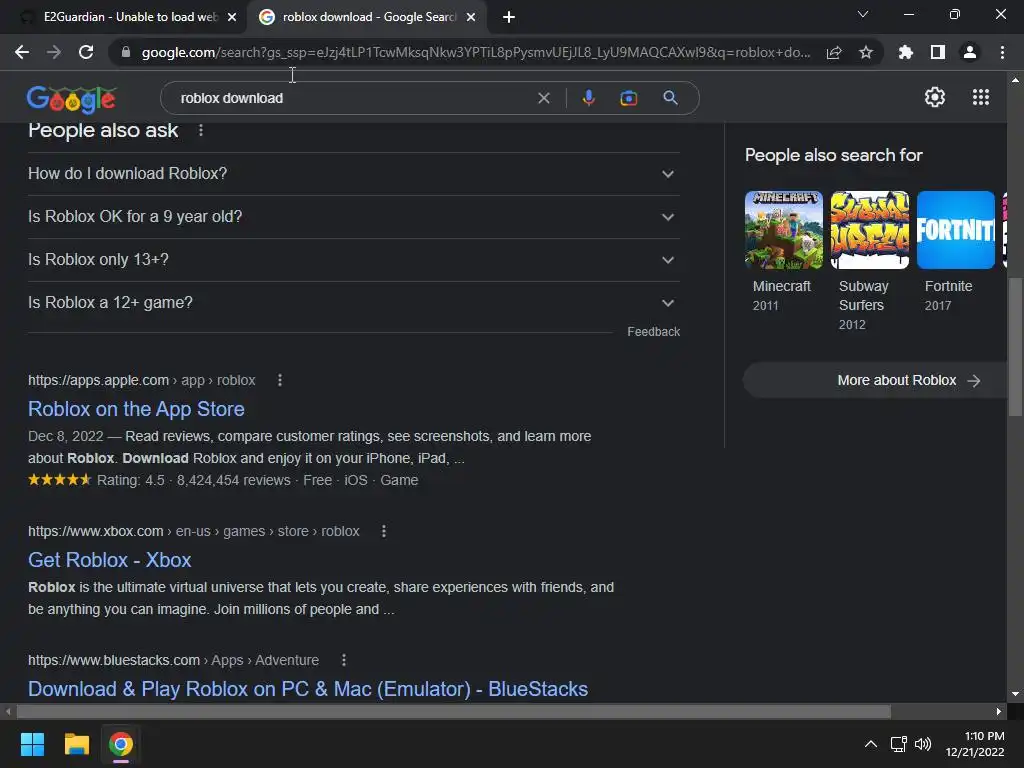This screenshot has width=1024, height=768.
Task: Open People also ask options menu
Action: click(x=201, y=130)
